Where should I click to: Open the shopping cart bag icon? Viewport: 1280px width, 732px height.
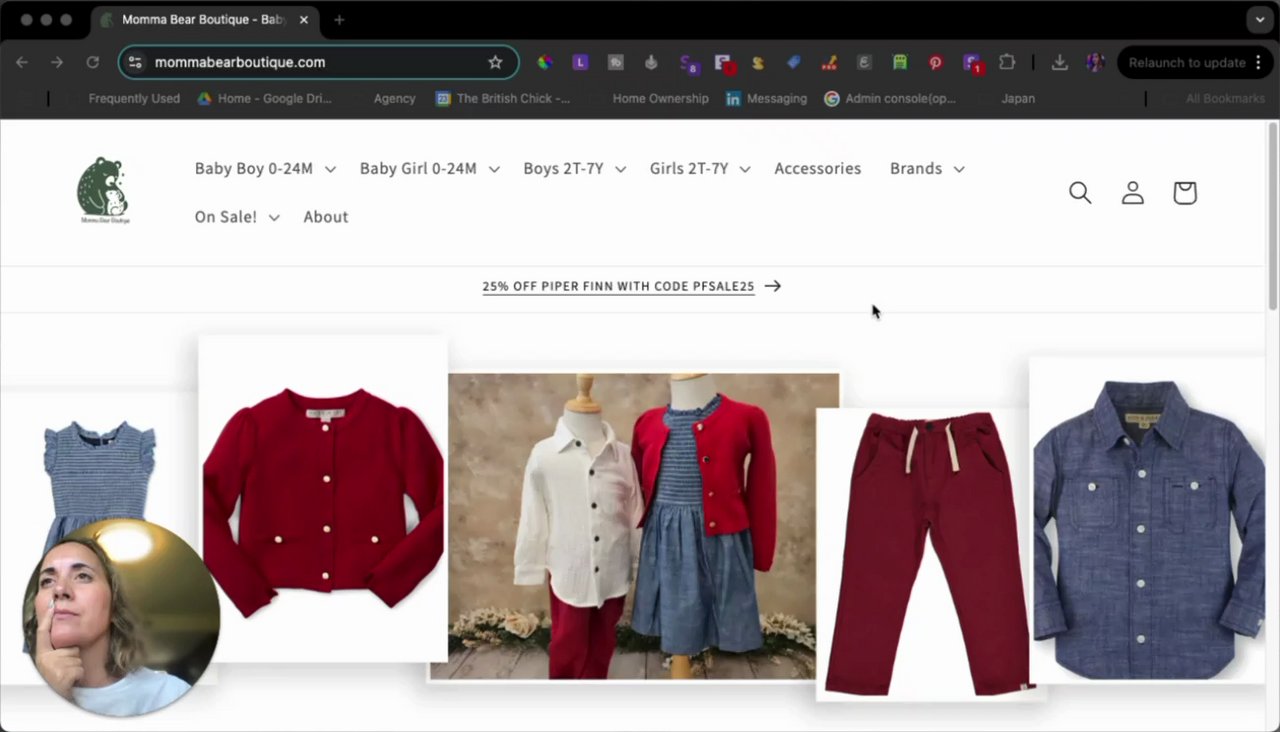pos(1185,192)
